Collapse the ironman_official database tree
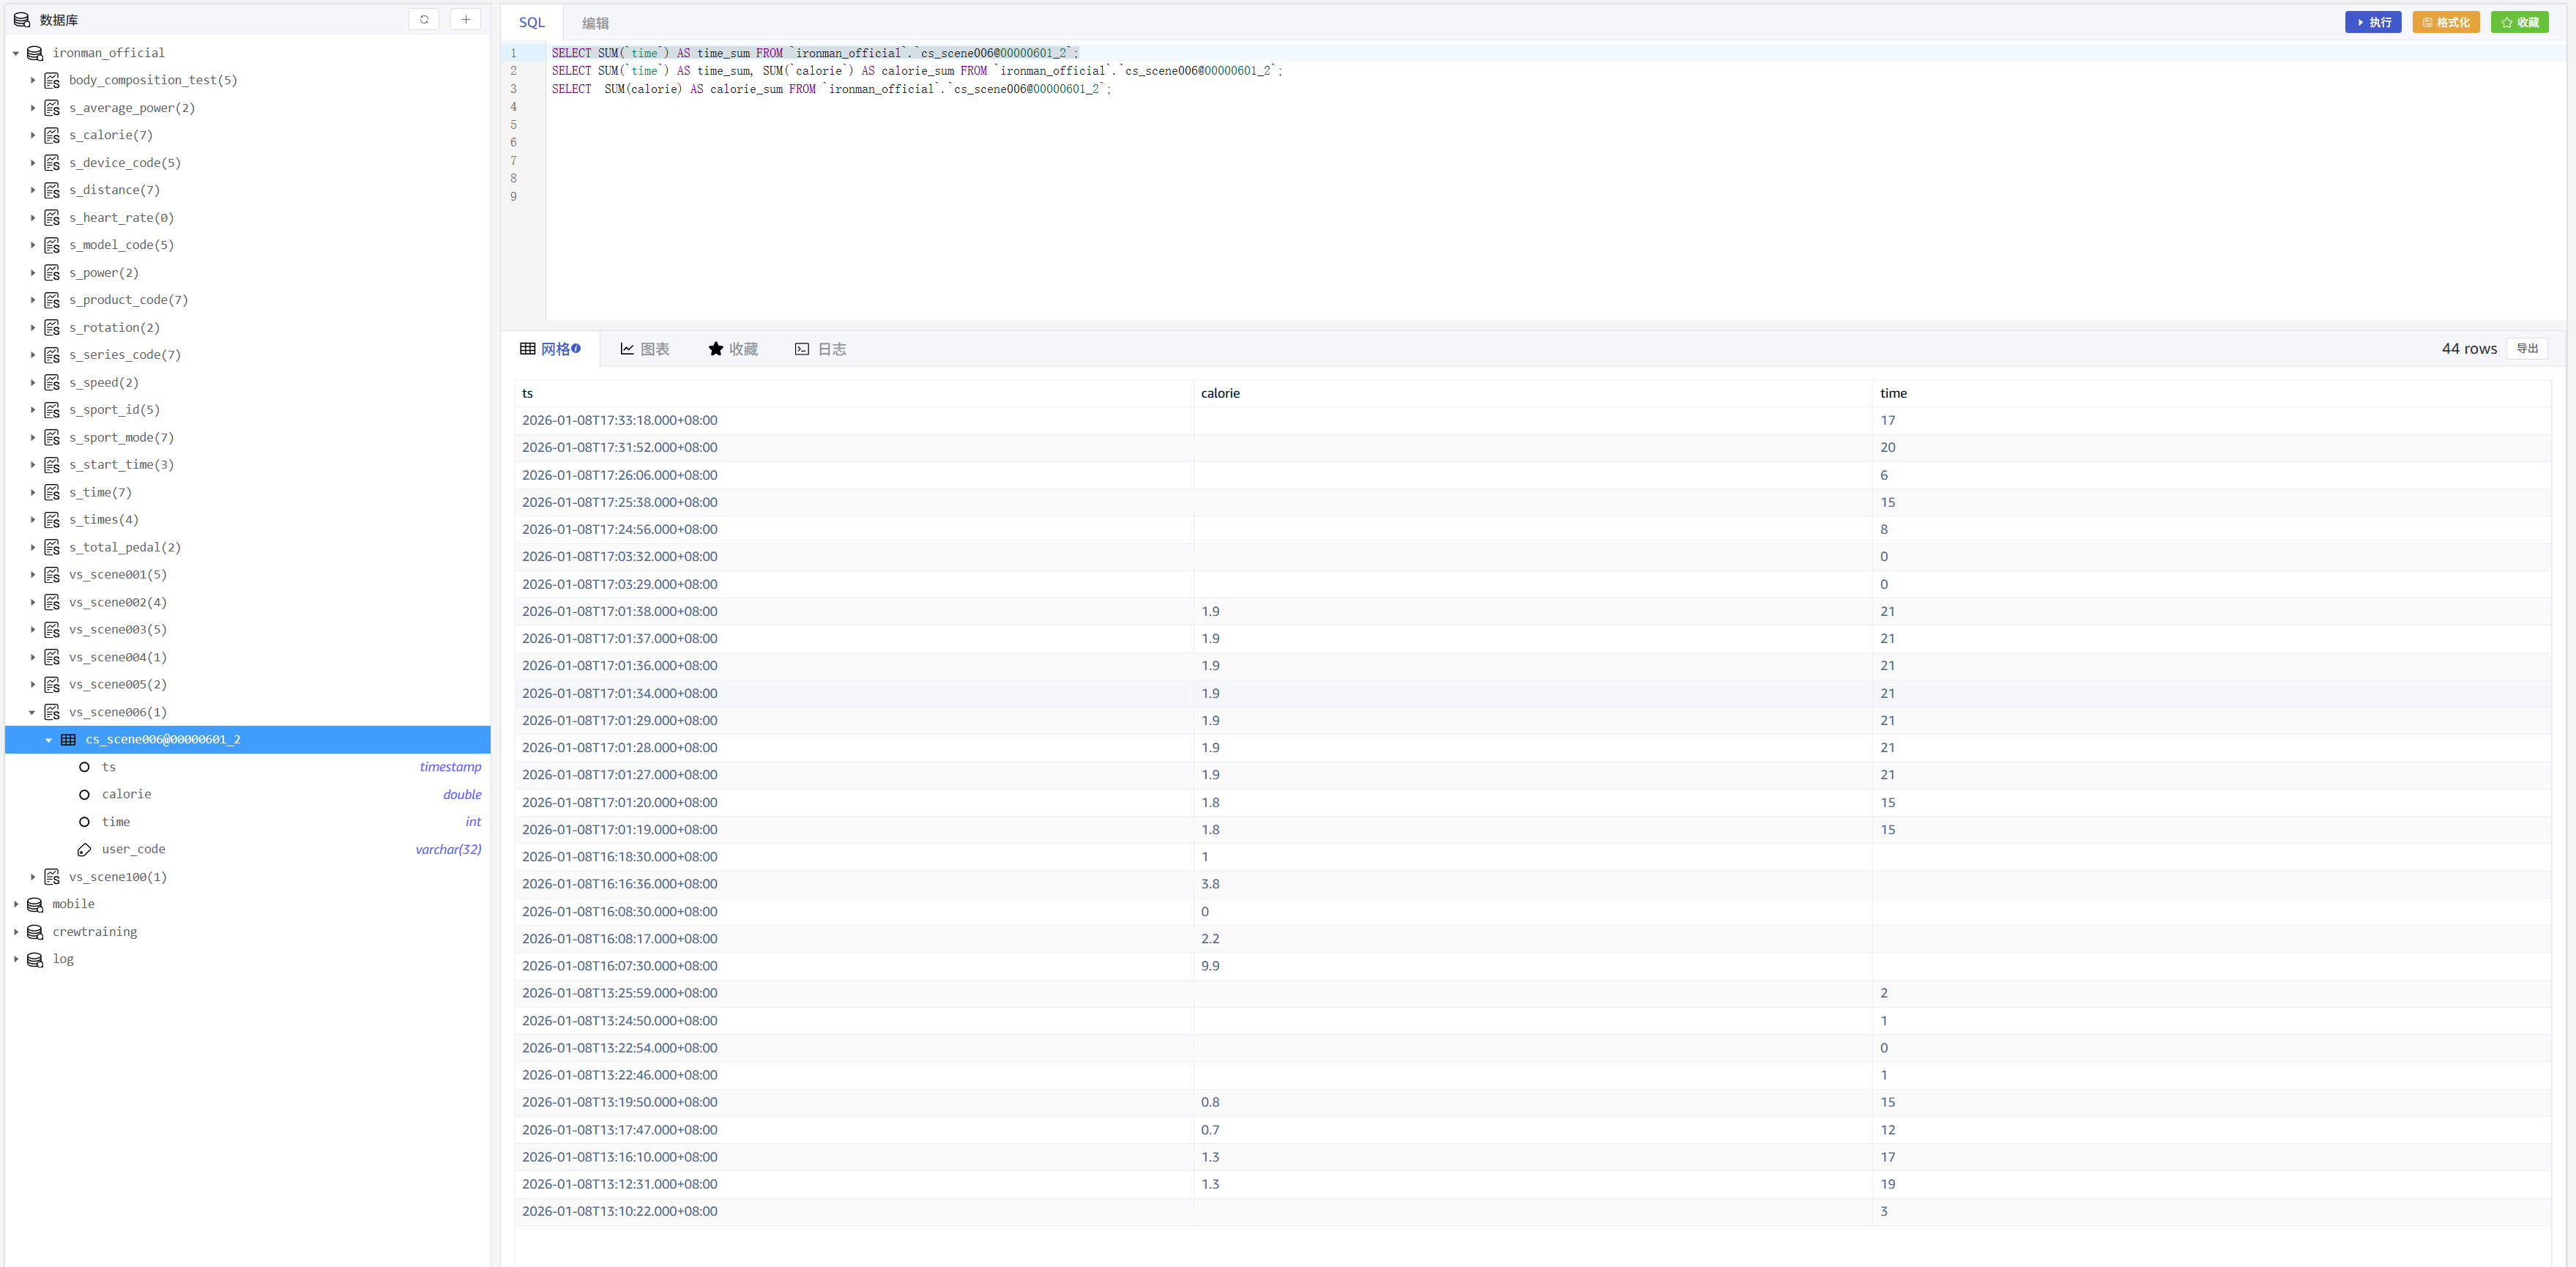 click(16, 53)
